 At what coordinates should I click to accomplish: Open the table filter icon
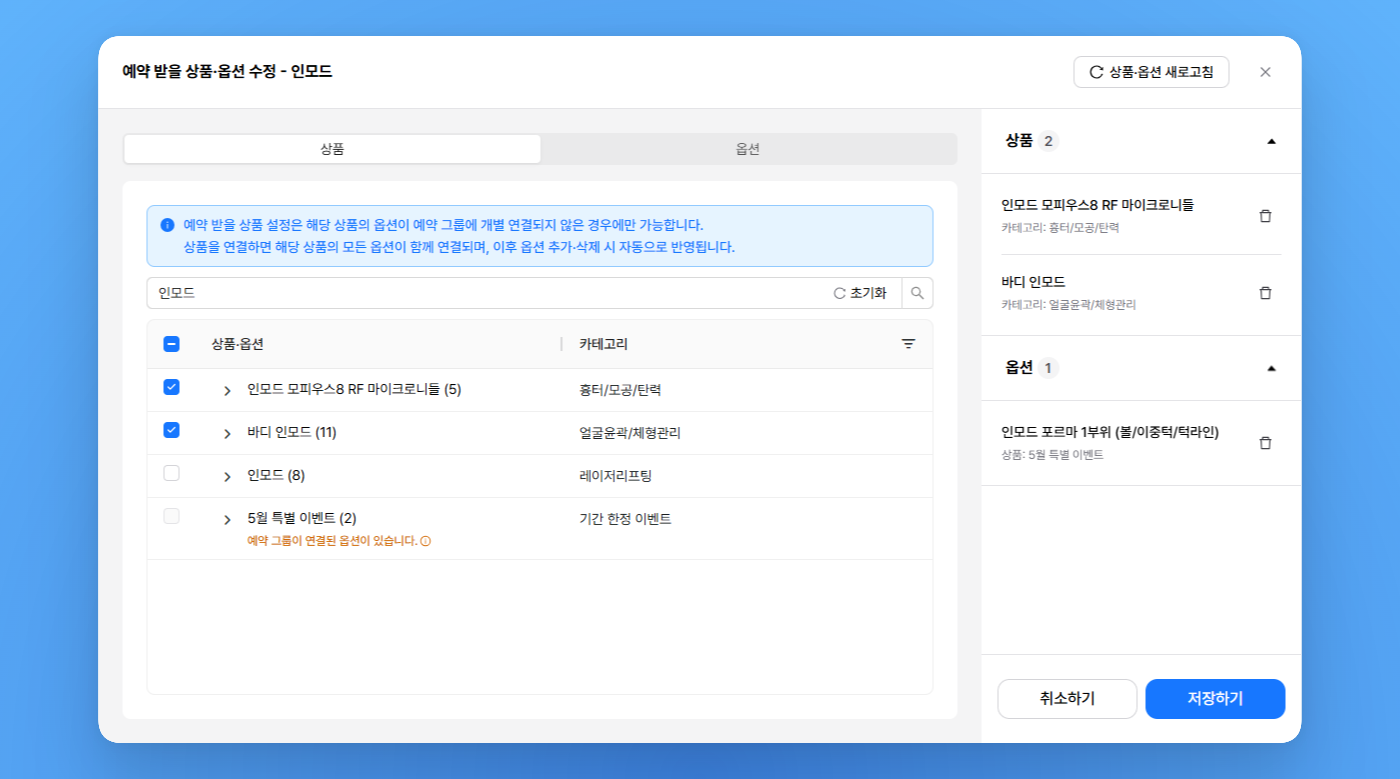[x=908, y=344]
